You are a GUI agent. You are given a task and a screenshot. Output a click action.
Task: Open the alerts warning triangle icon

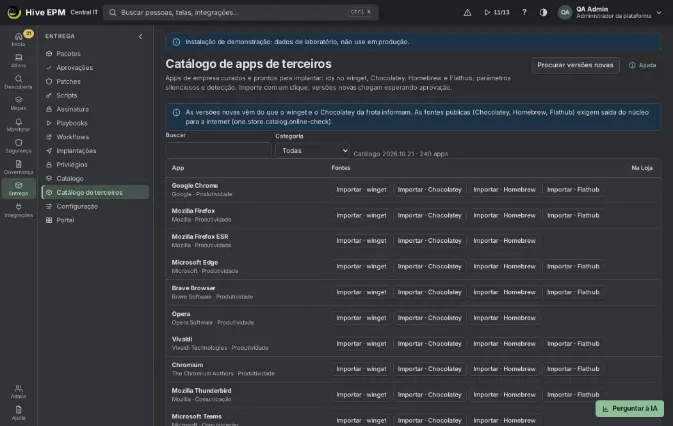(467, 12)
